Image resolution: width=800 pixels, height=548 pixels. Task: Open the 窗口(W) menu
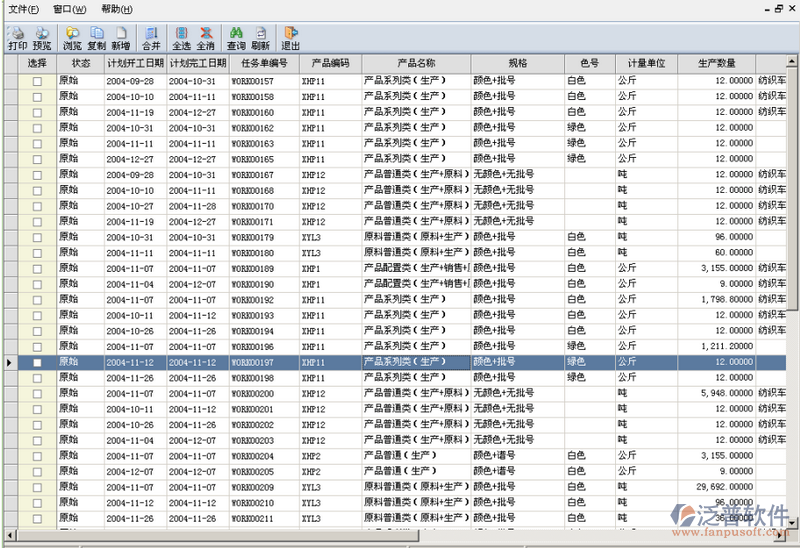[70, 9]
